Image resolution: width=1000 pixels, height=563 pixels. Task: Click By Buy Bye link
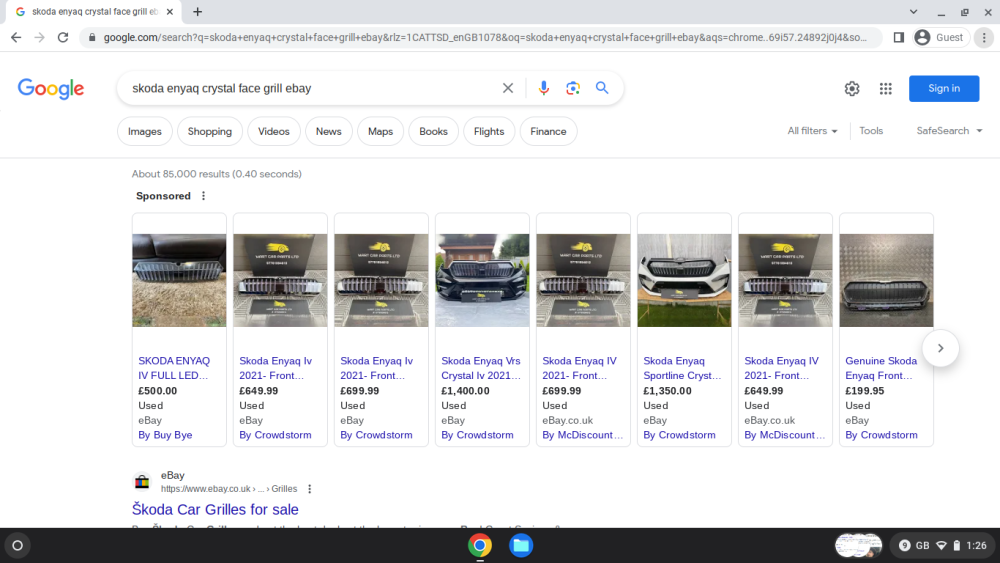pos(165,435)
